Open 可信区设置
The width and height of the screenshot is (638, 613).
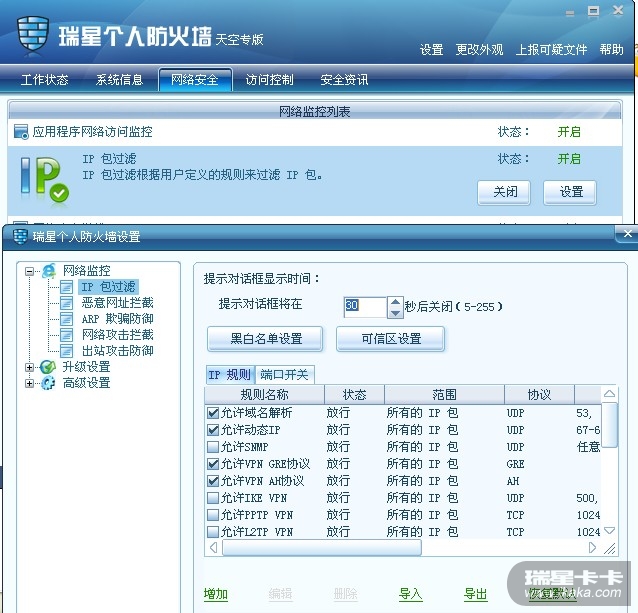click(x=391, y=338)
